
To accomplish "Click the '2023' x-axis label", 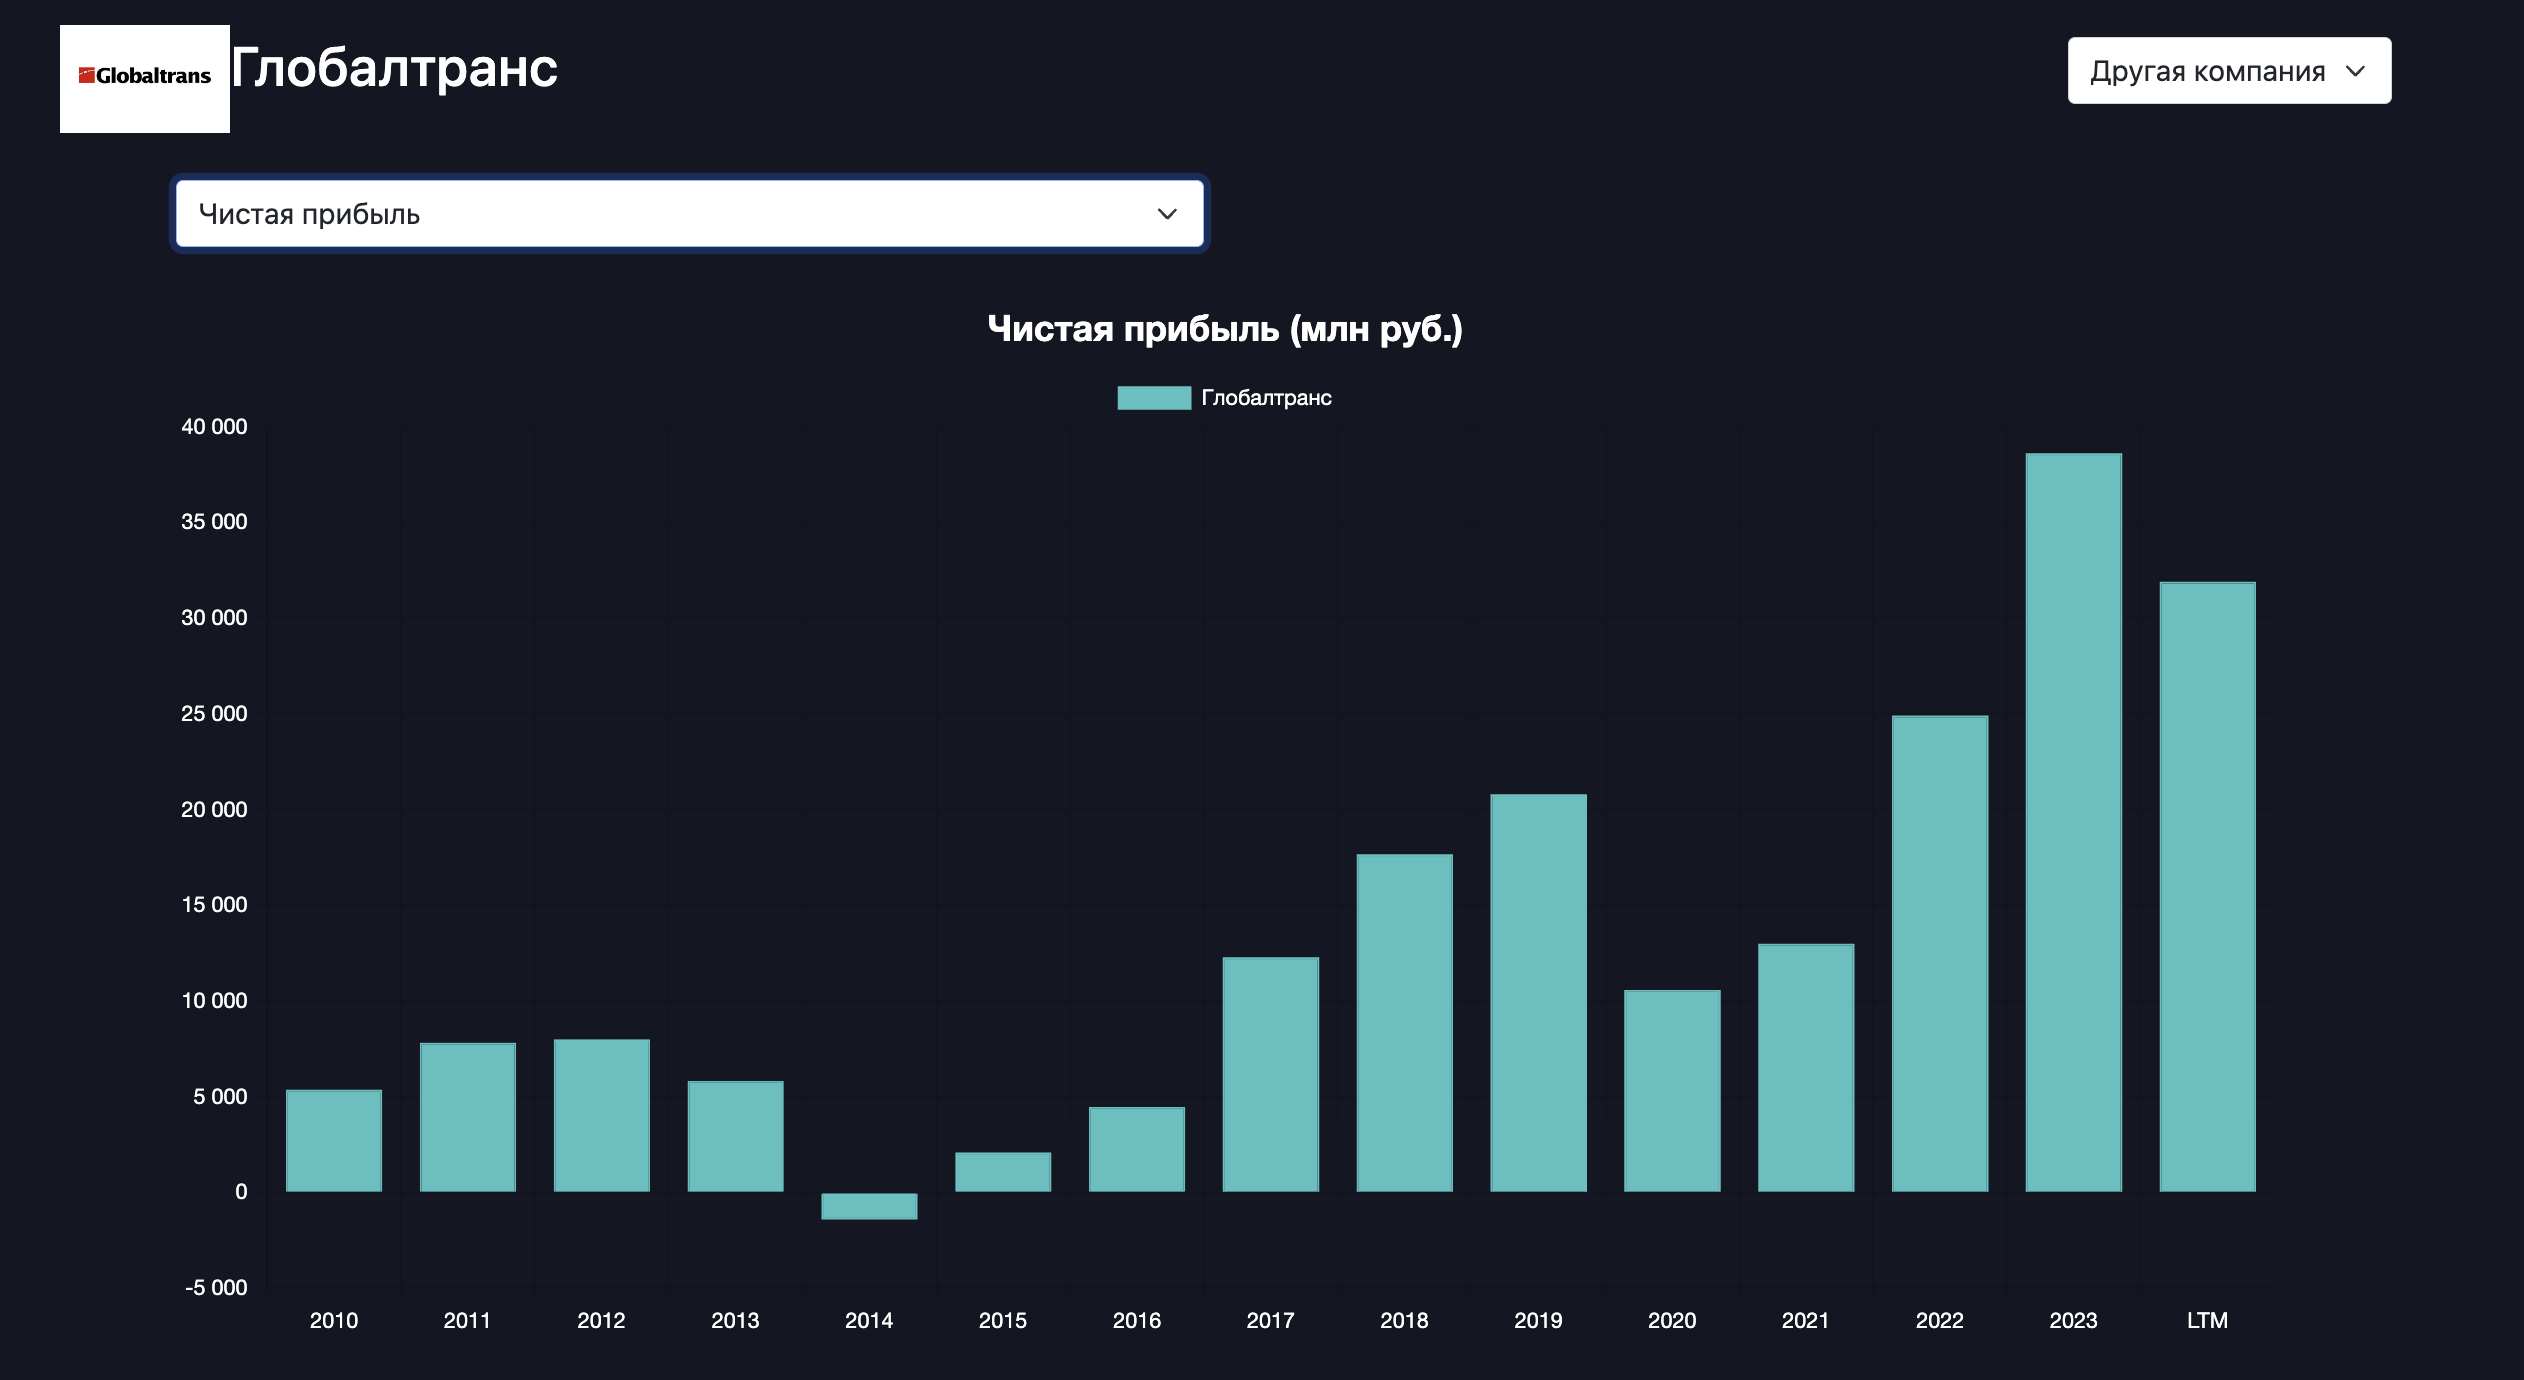I will 2074,1321.
